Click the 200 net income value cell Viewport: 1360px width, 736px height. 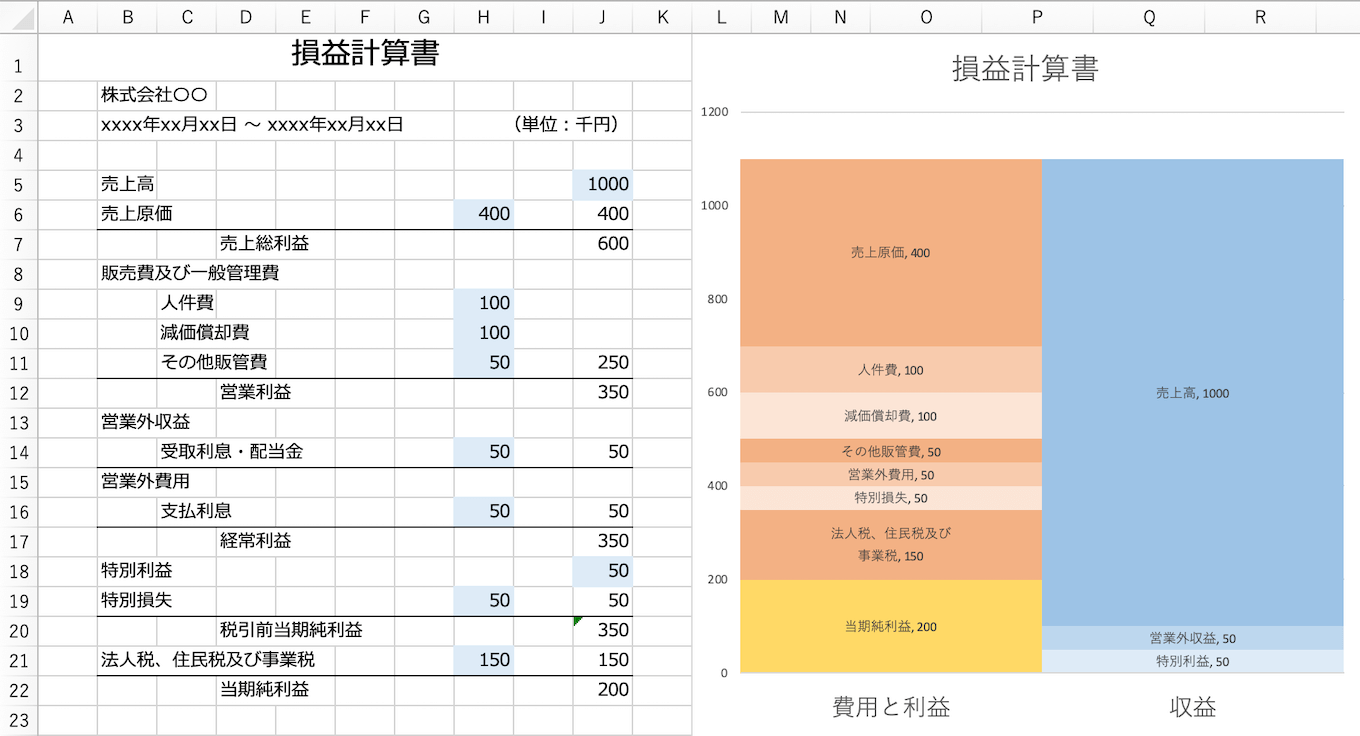603,690
